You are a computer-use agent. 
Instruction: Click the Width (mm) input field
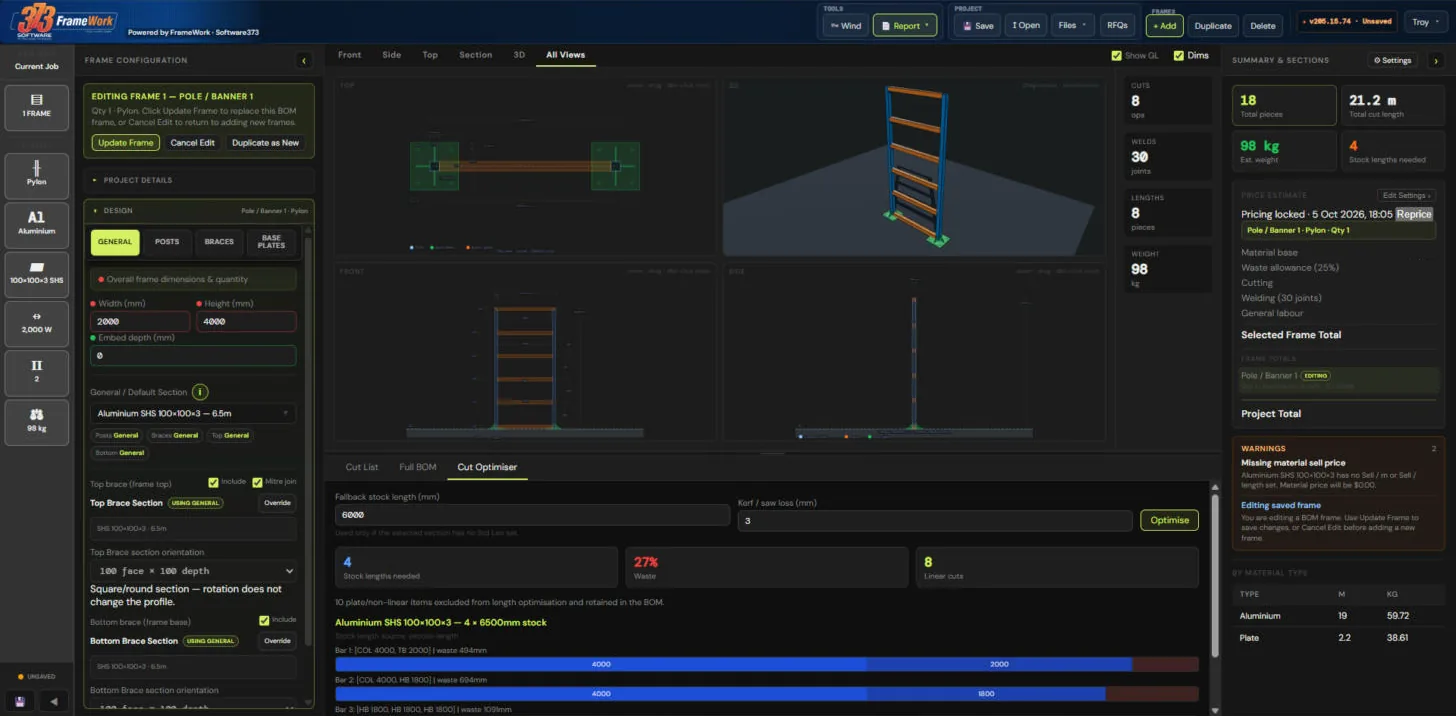click(140, 322)
